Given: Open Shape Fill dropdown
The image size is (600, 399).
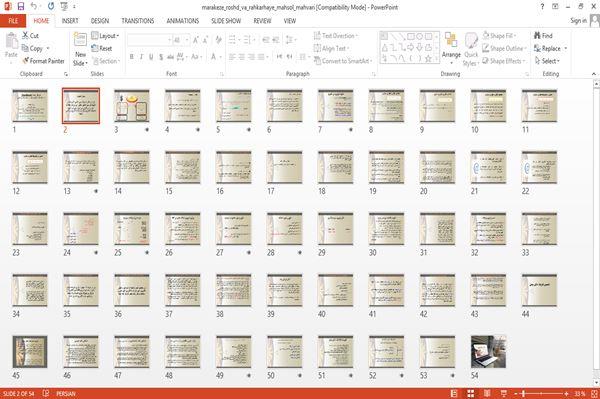Looking at the screenshot, I should coord(499,36).
